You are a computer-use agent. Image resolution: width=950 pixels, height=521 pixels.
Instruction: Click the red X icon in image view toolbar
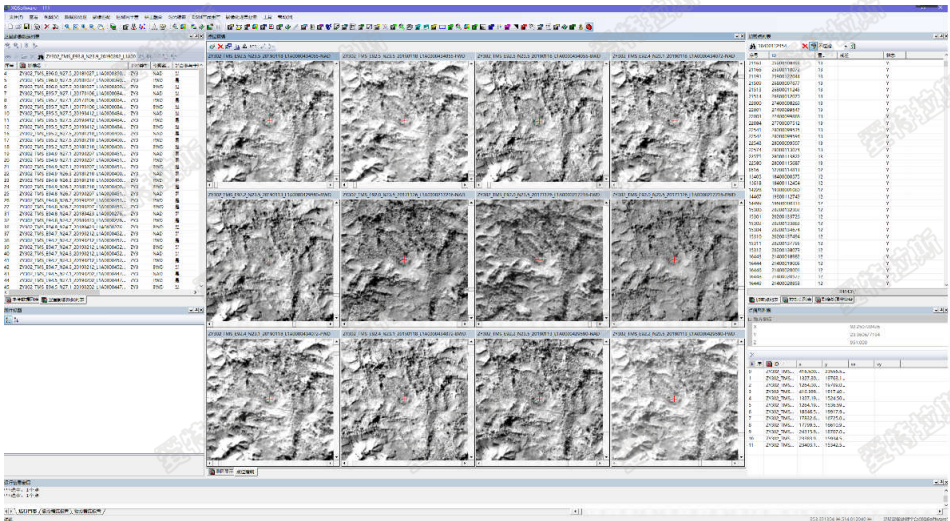(220, 47)
